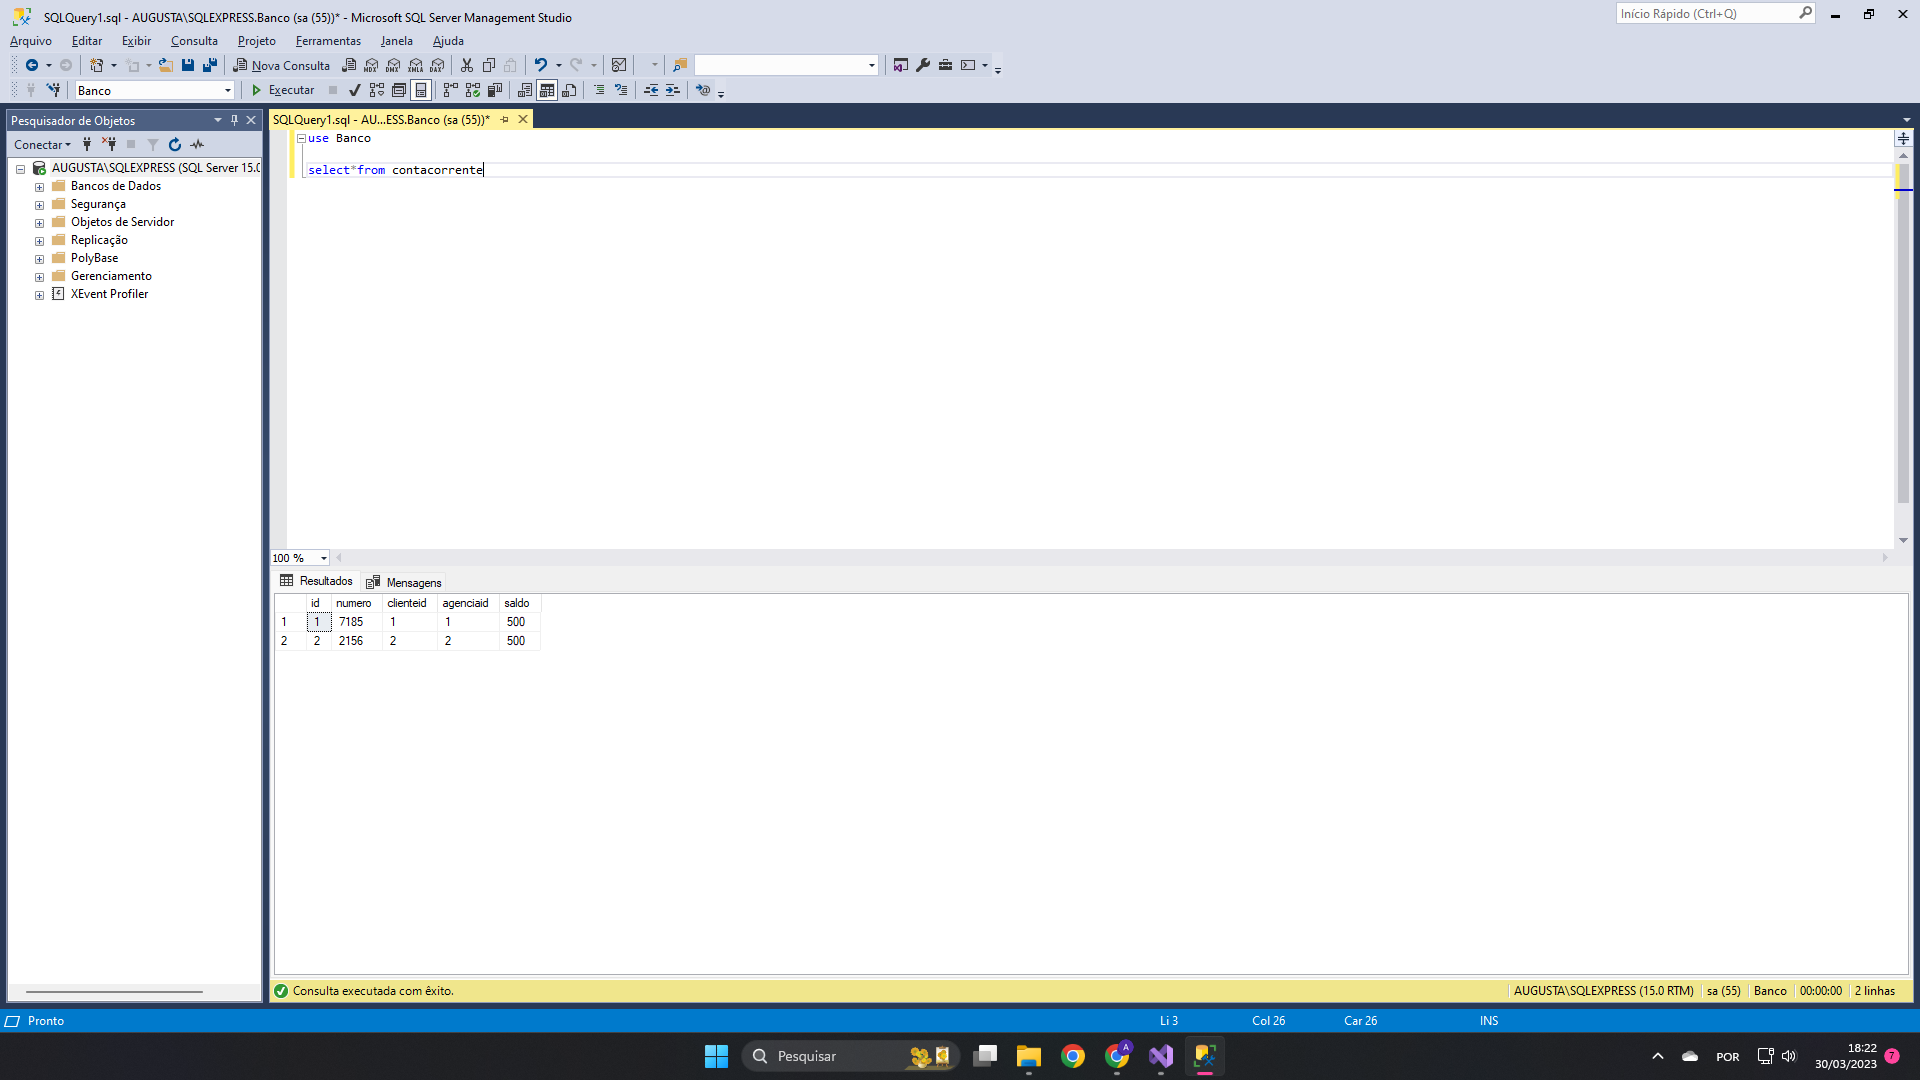1920x1080 pixels.
Task: Expand the Replicação node
Action: click(39, 241)
